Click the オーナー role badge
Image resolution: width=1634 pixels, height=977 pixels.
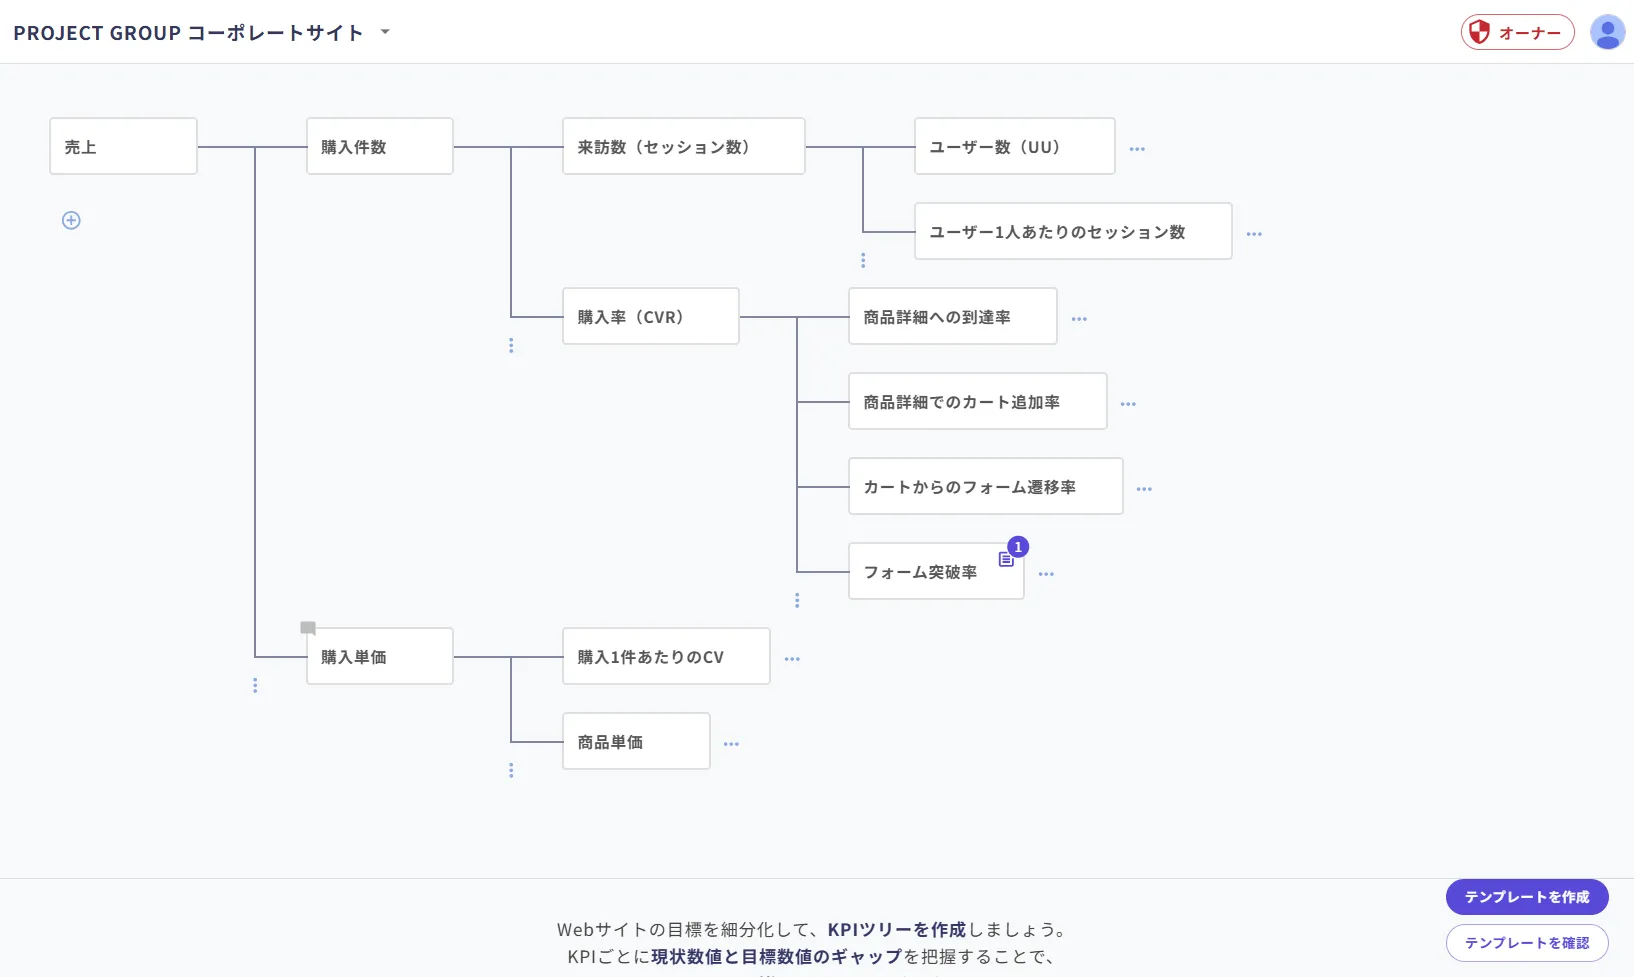pos(1517,32)
